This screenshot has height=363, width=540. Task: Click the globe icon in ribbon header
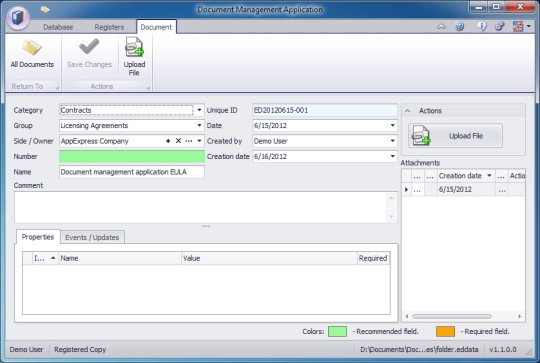(459, 26)
